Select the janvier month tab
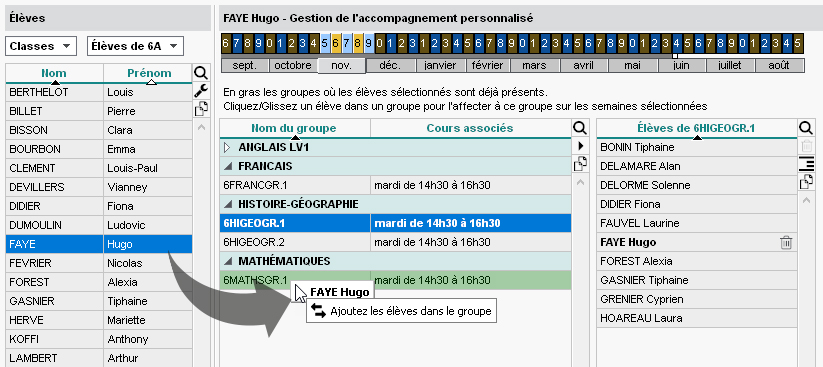This screenshot has width=823, height=367. tap(440, 66)
